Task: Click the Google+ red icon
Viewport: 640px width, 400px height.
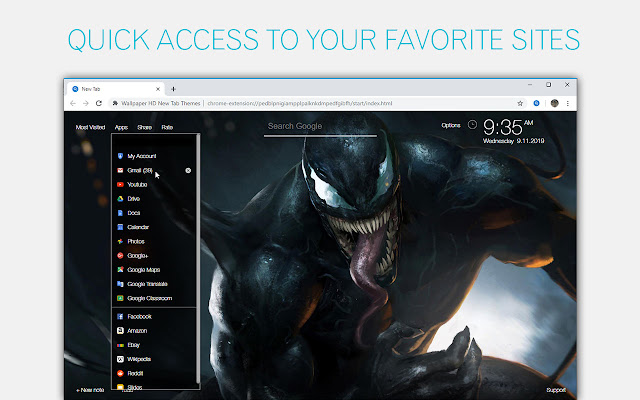Action: click(120, 256)
